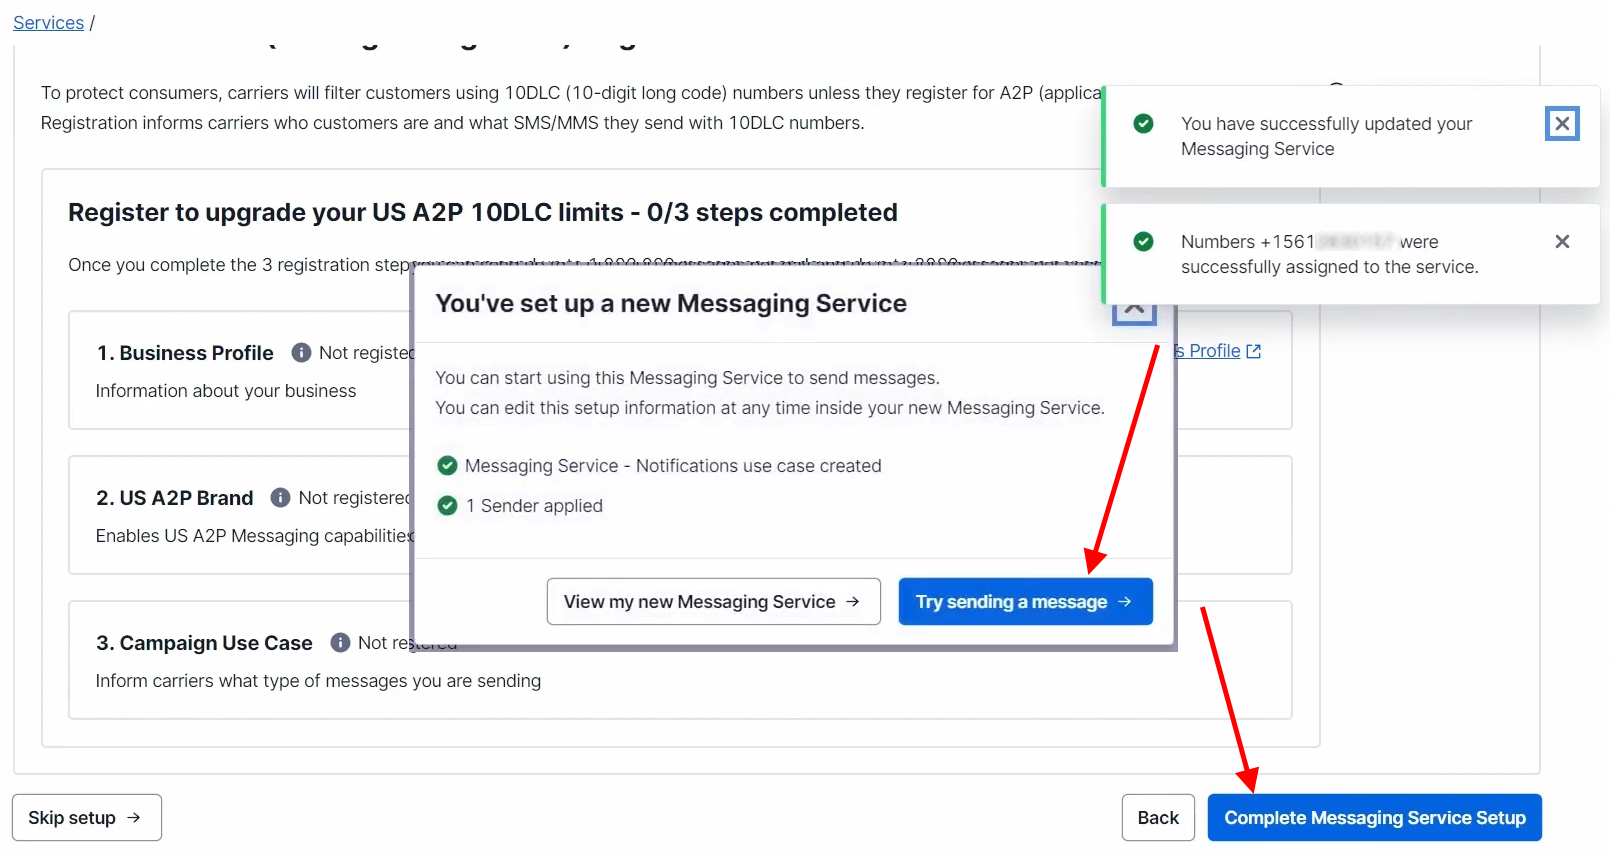The image size is (1610, 857).
Task: Click Complete Messaging Service Setup
Action: (x=1374, y=818)
